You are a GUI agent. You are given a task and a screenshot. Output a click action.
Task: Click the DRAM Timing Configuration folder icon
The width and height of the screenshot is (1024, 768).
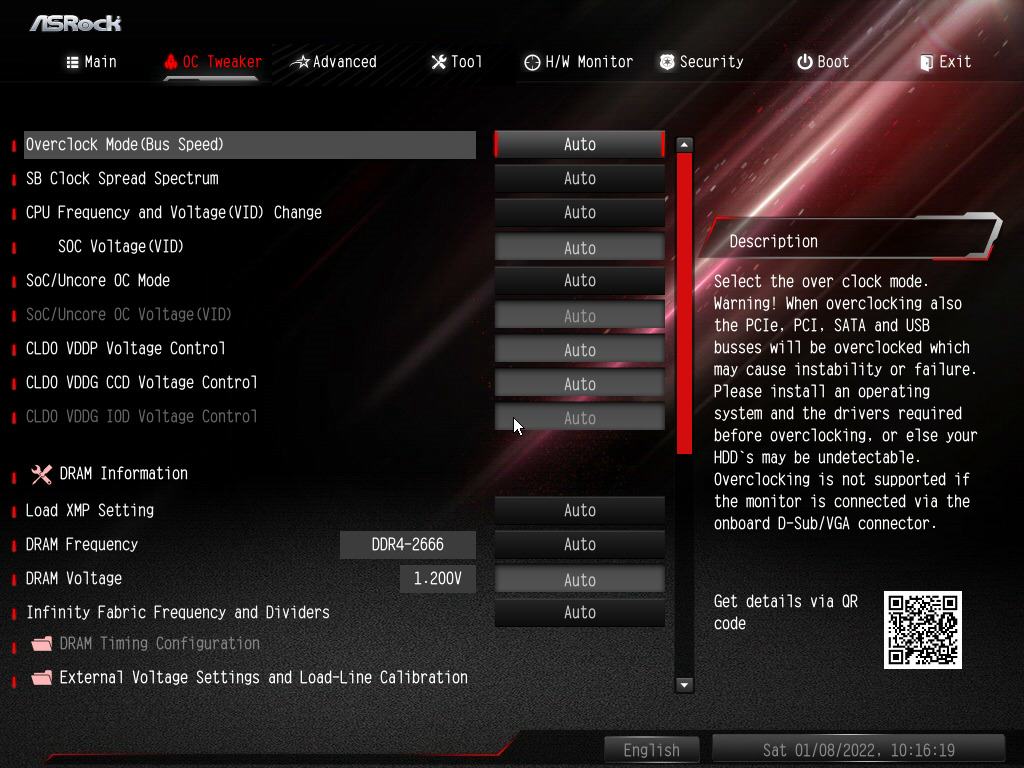point(41,644)
